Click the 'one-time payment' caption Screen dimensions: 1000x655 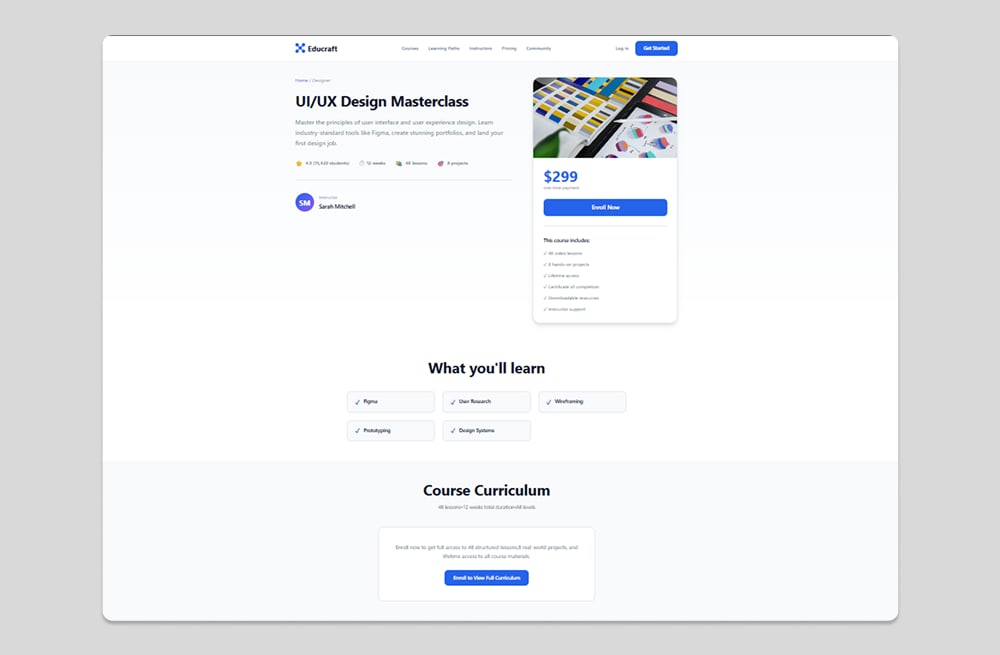coord(561,188)
